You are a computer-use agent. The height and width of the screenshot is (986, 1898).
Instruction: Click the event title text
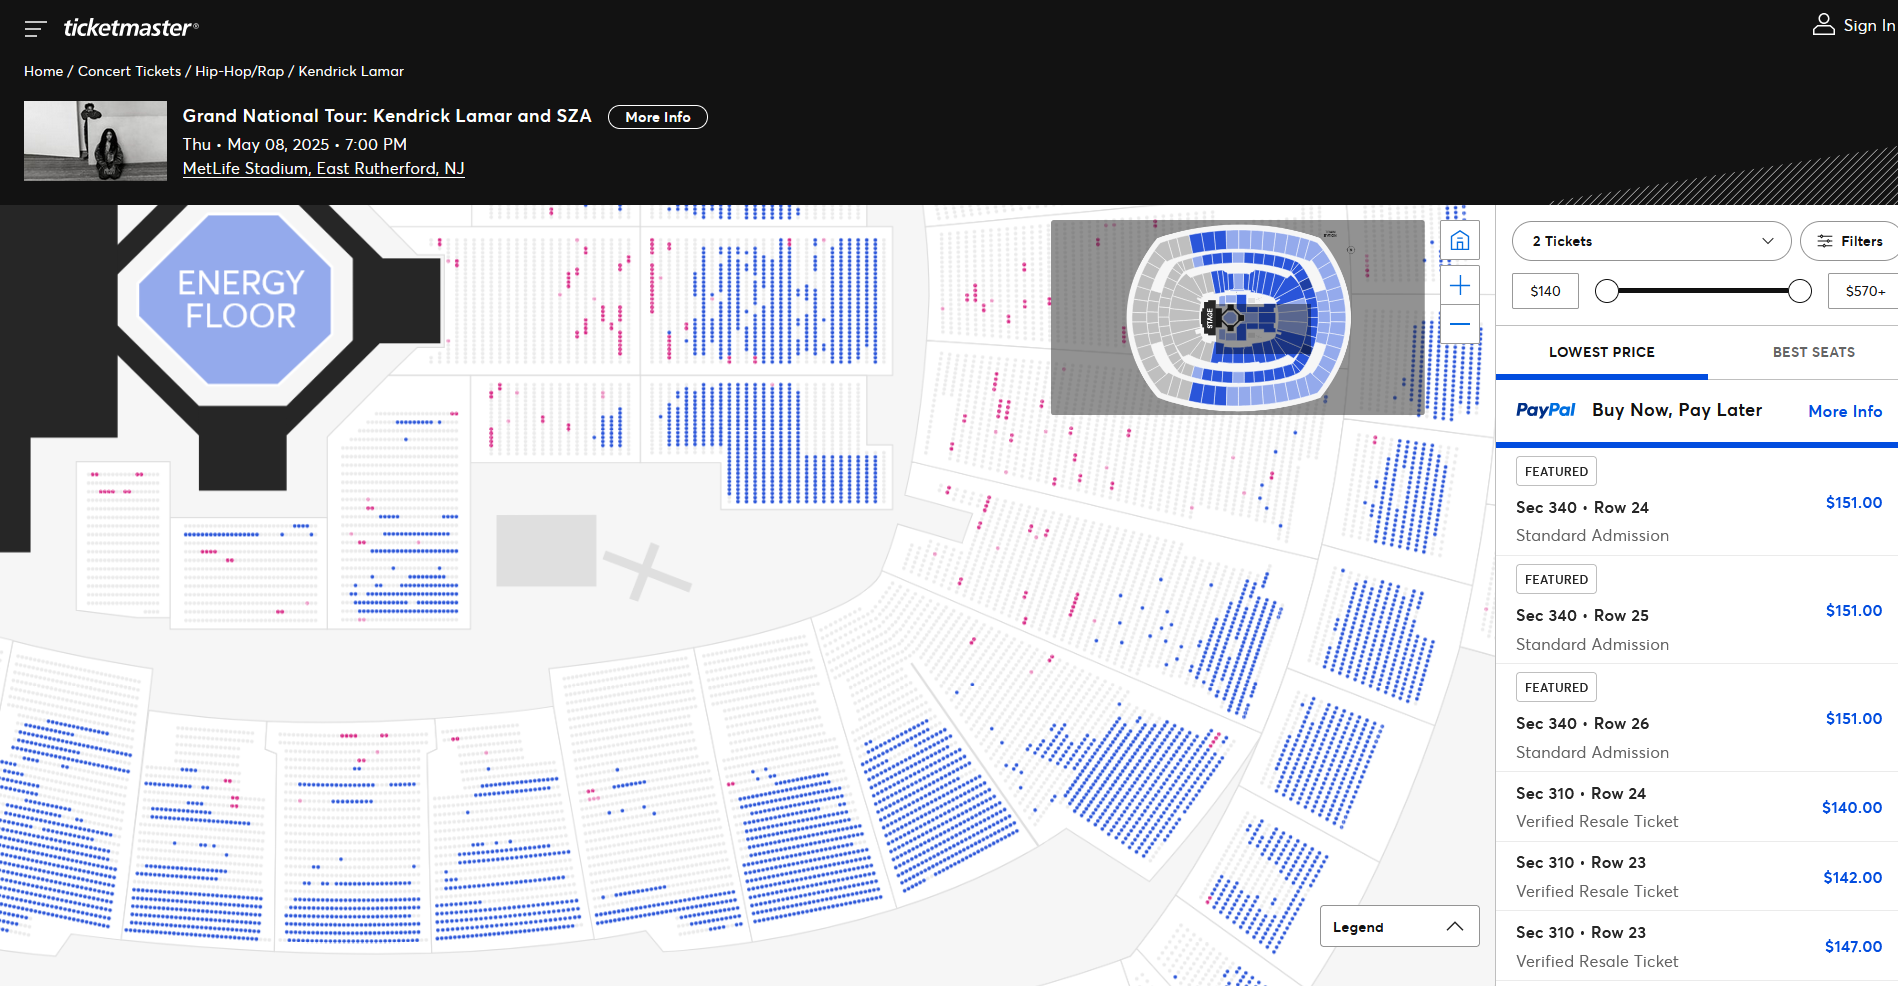[387, 116]
